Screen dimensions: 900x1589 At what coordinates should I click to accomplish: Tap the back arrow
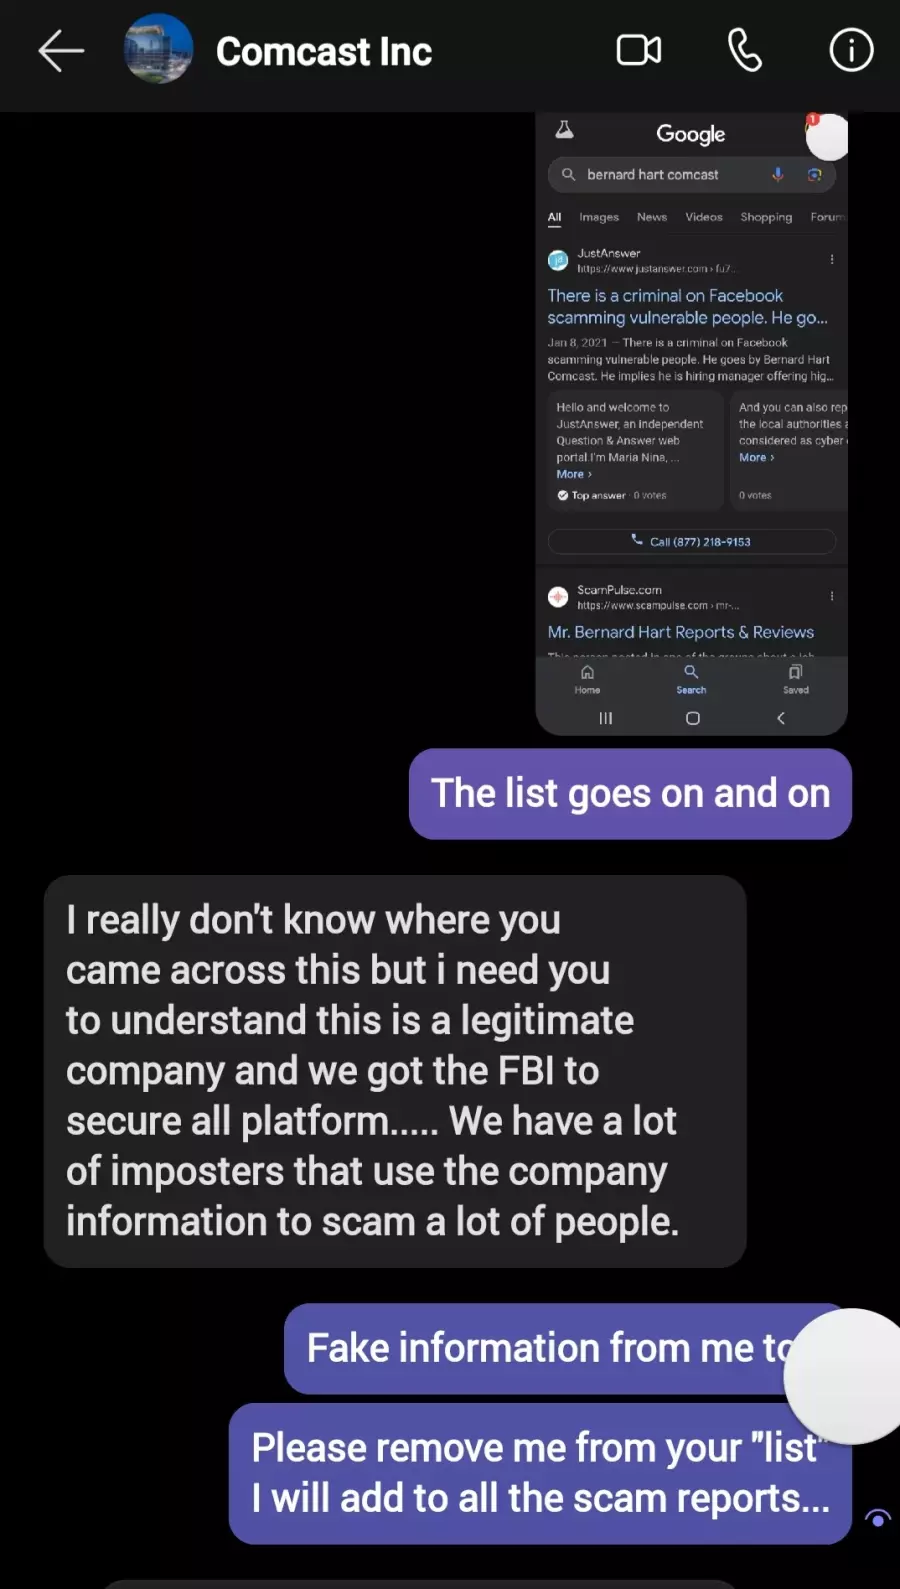click(60, 51)
